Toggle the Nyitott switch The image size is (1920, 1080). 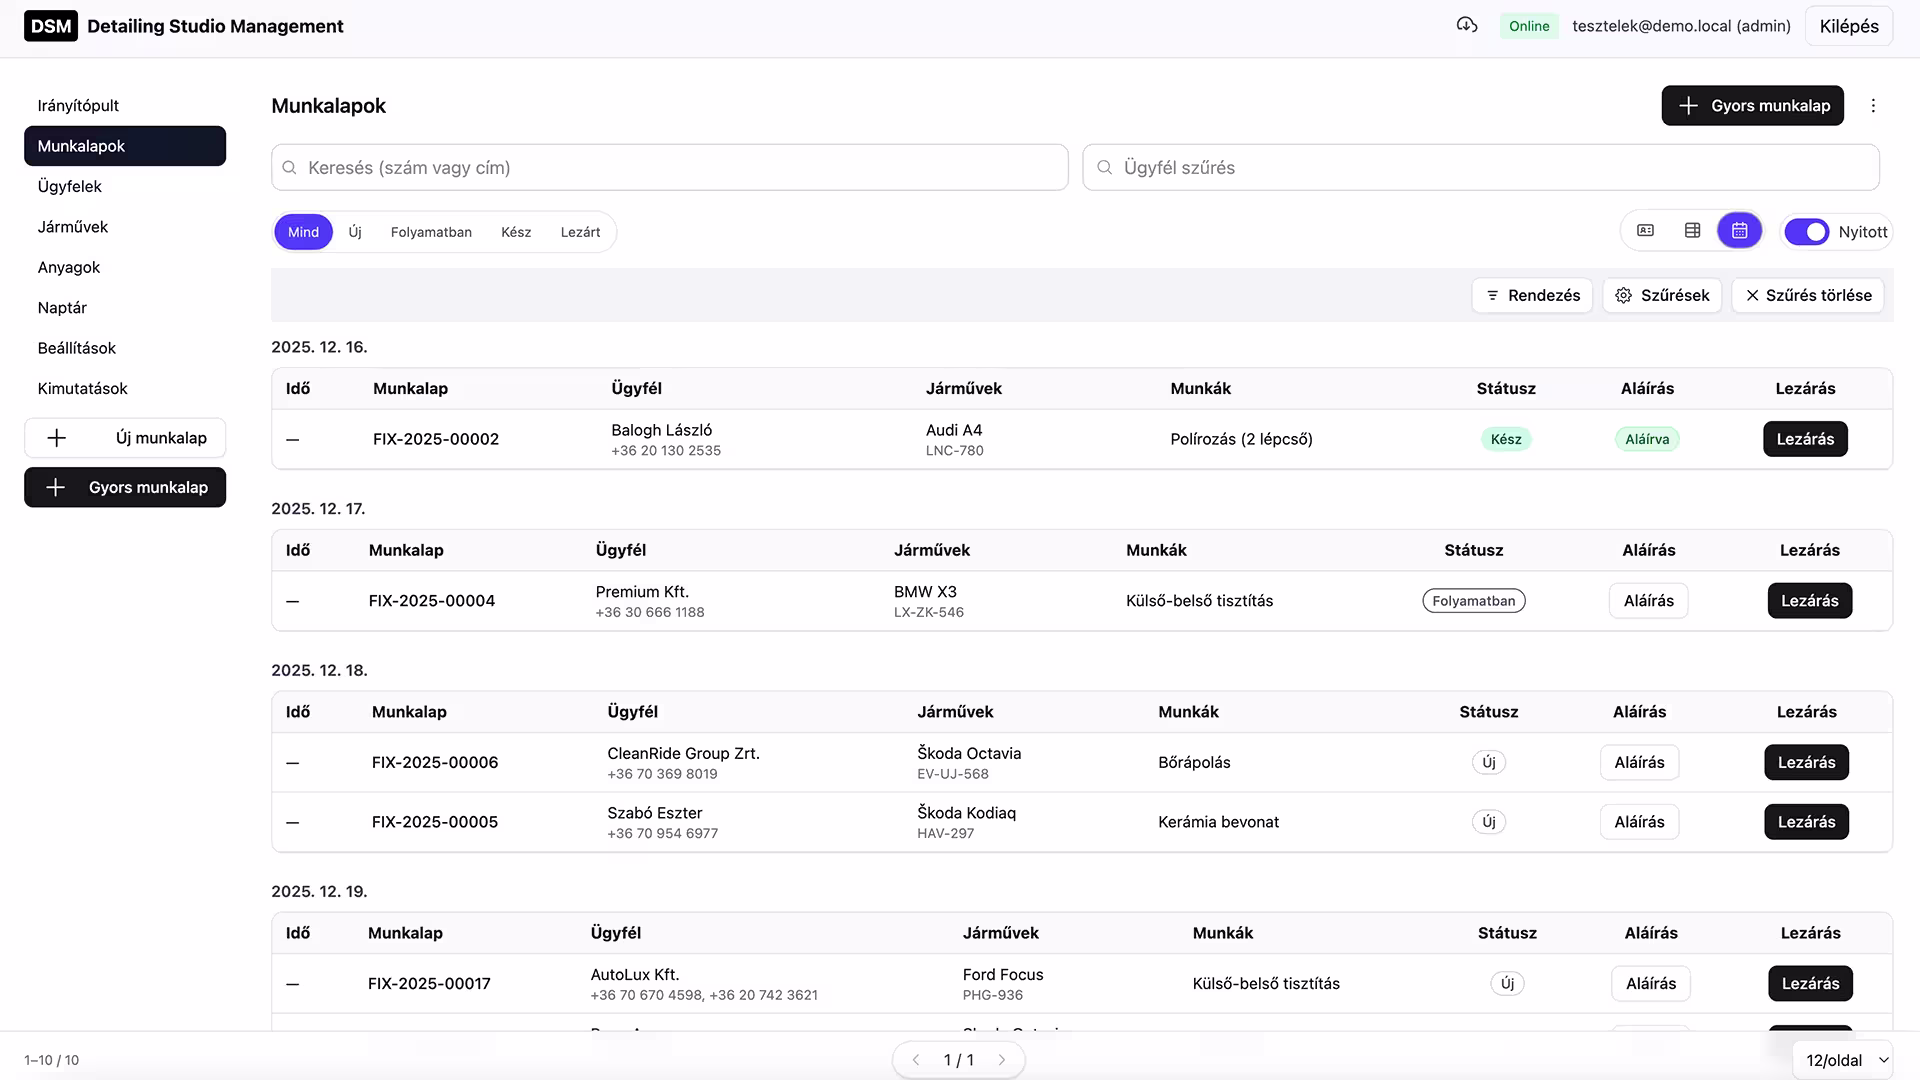(x=1806, y=232)
